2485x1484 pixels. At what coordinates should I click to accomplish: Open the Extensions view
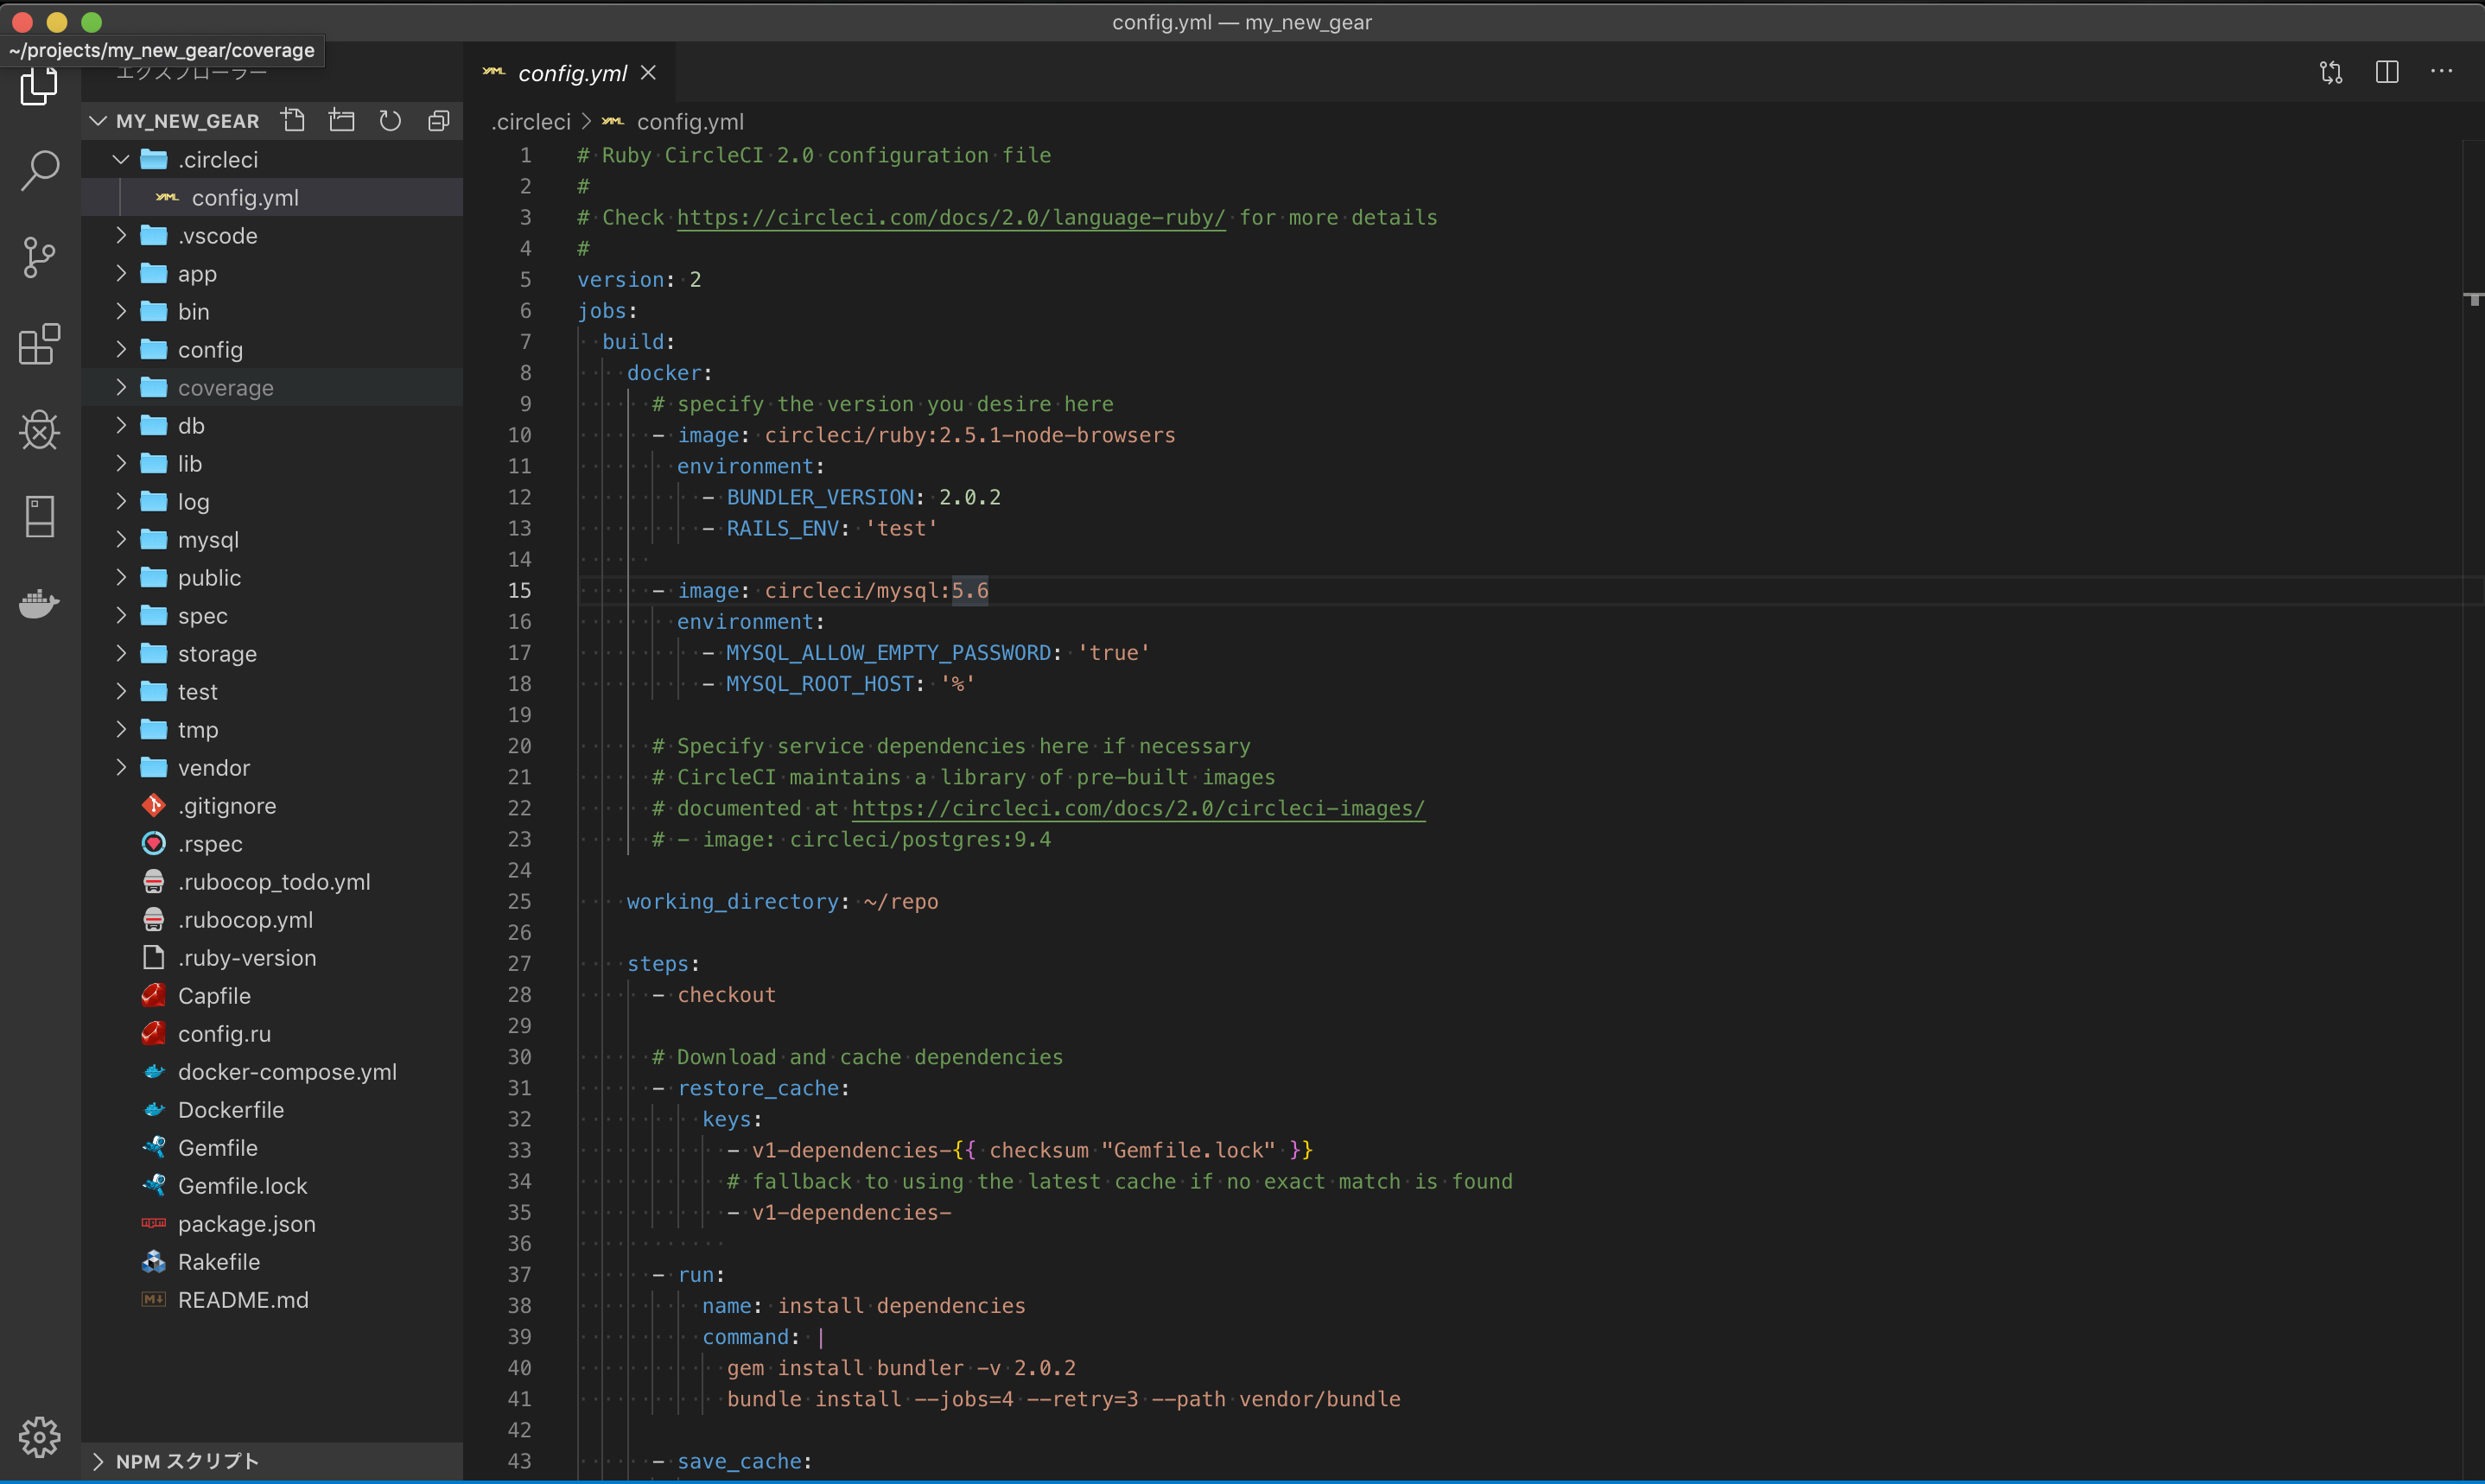coord(39,344)
